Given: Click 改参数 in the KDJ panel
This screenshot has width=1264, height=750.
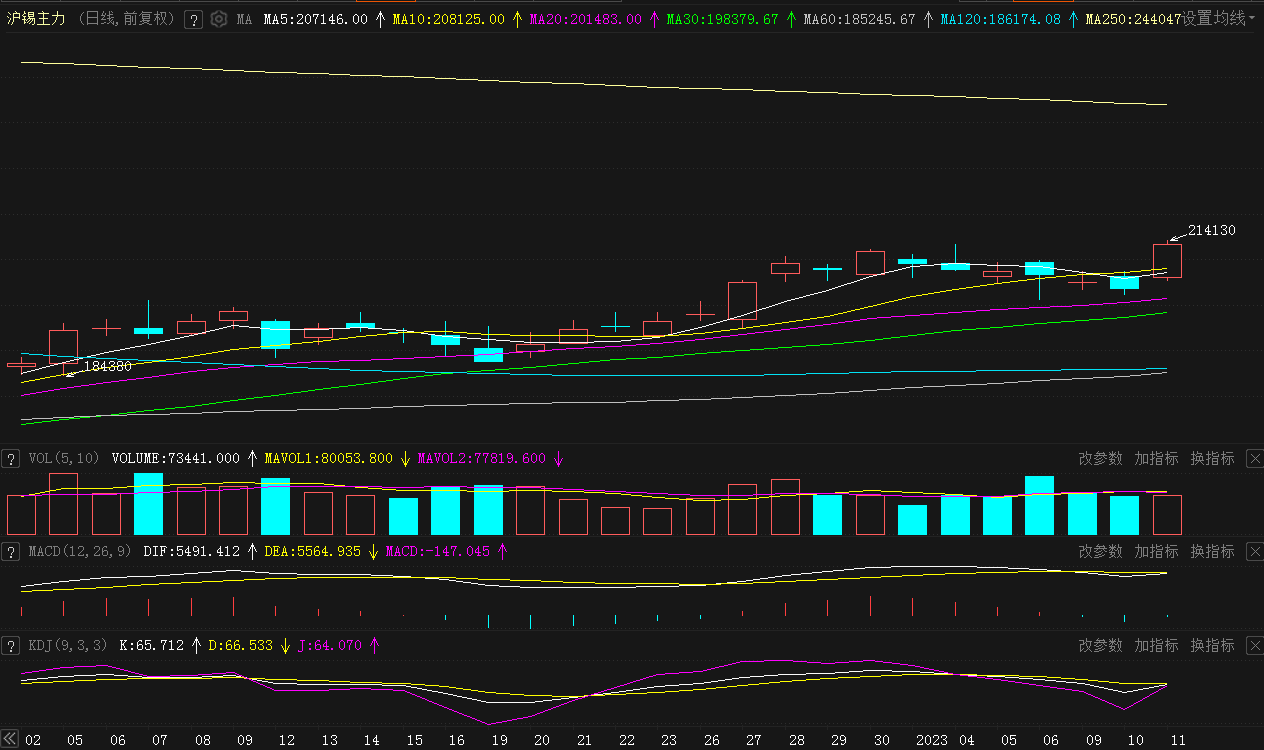Looking at the screenshot, I should click(x=1100, y=646).
